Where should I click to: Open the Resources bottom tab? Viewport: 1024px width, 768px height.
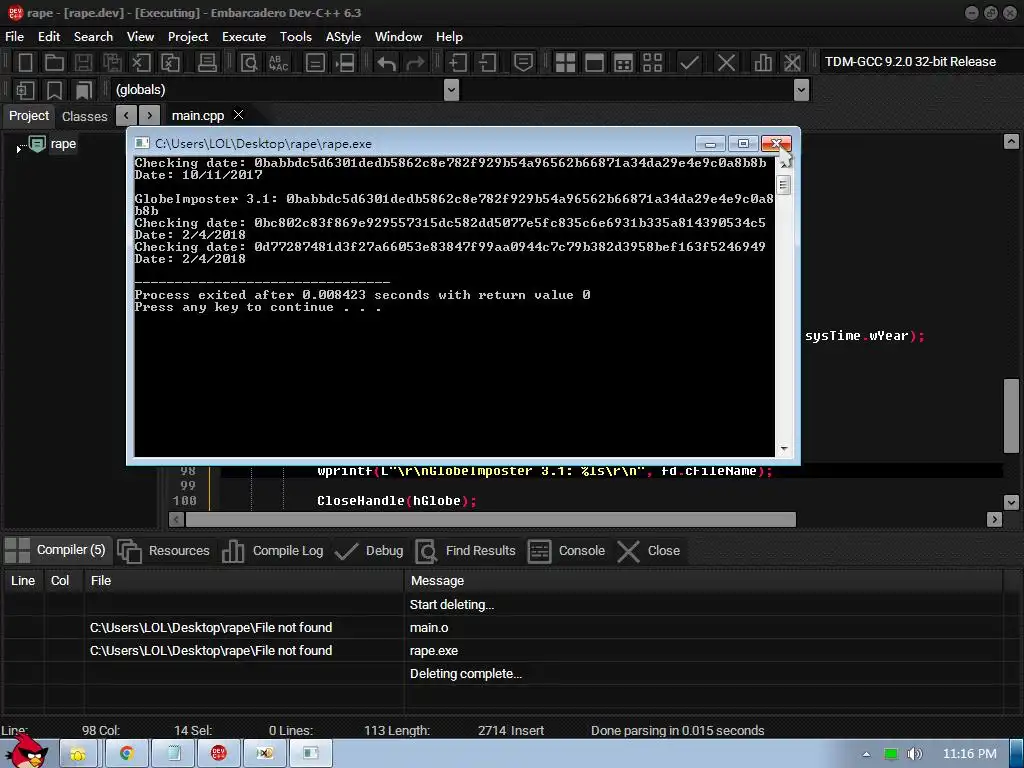point(164,551)
